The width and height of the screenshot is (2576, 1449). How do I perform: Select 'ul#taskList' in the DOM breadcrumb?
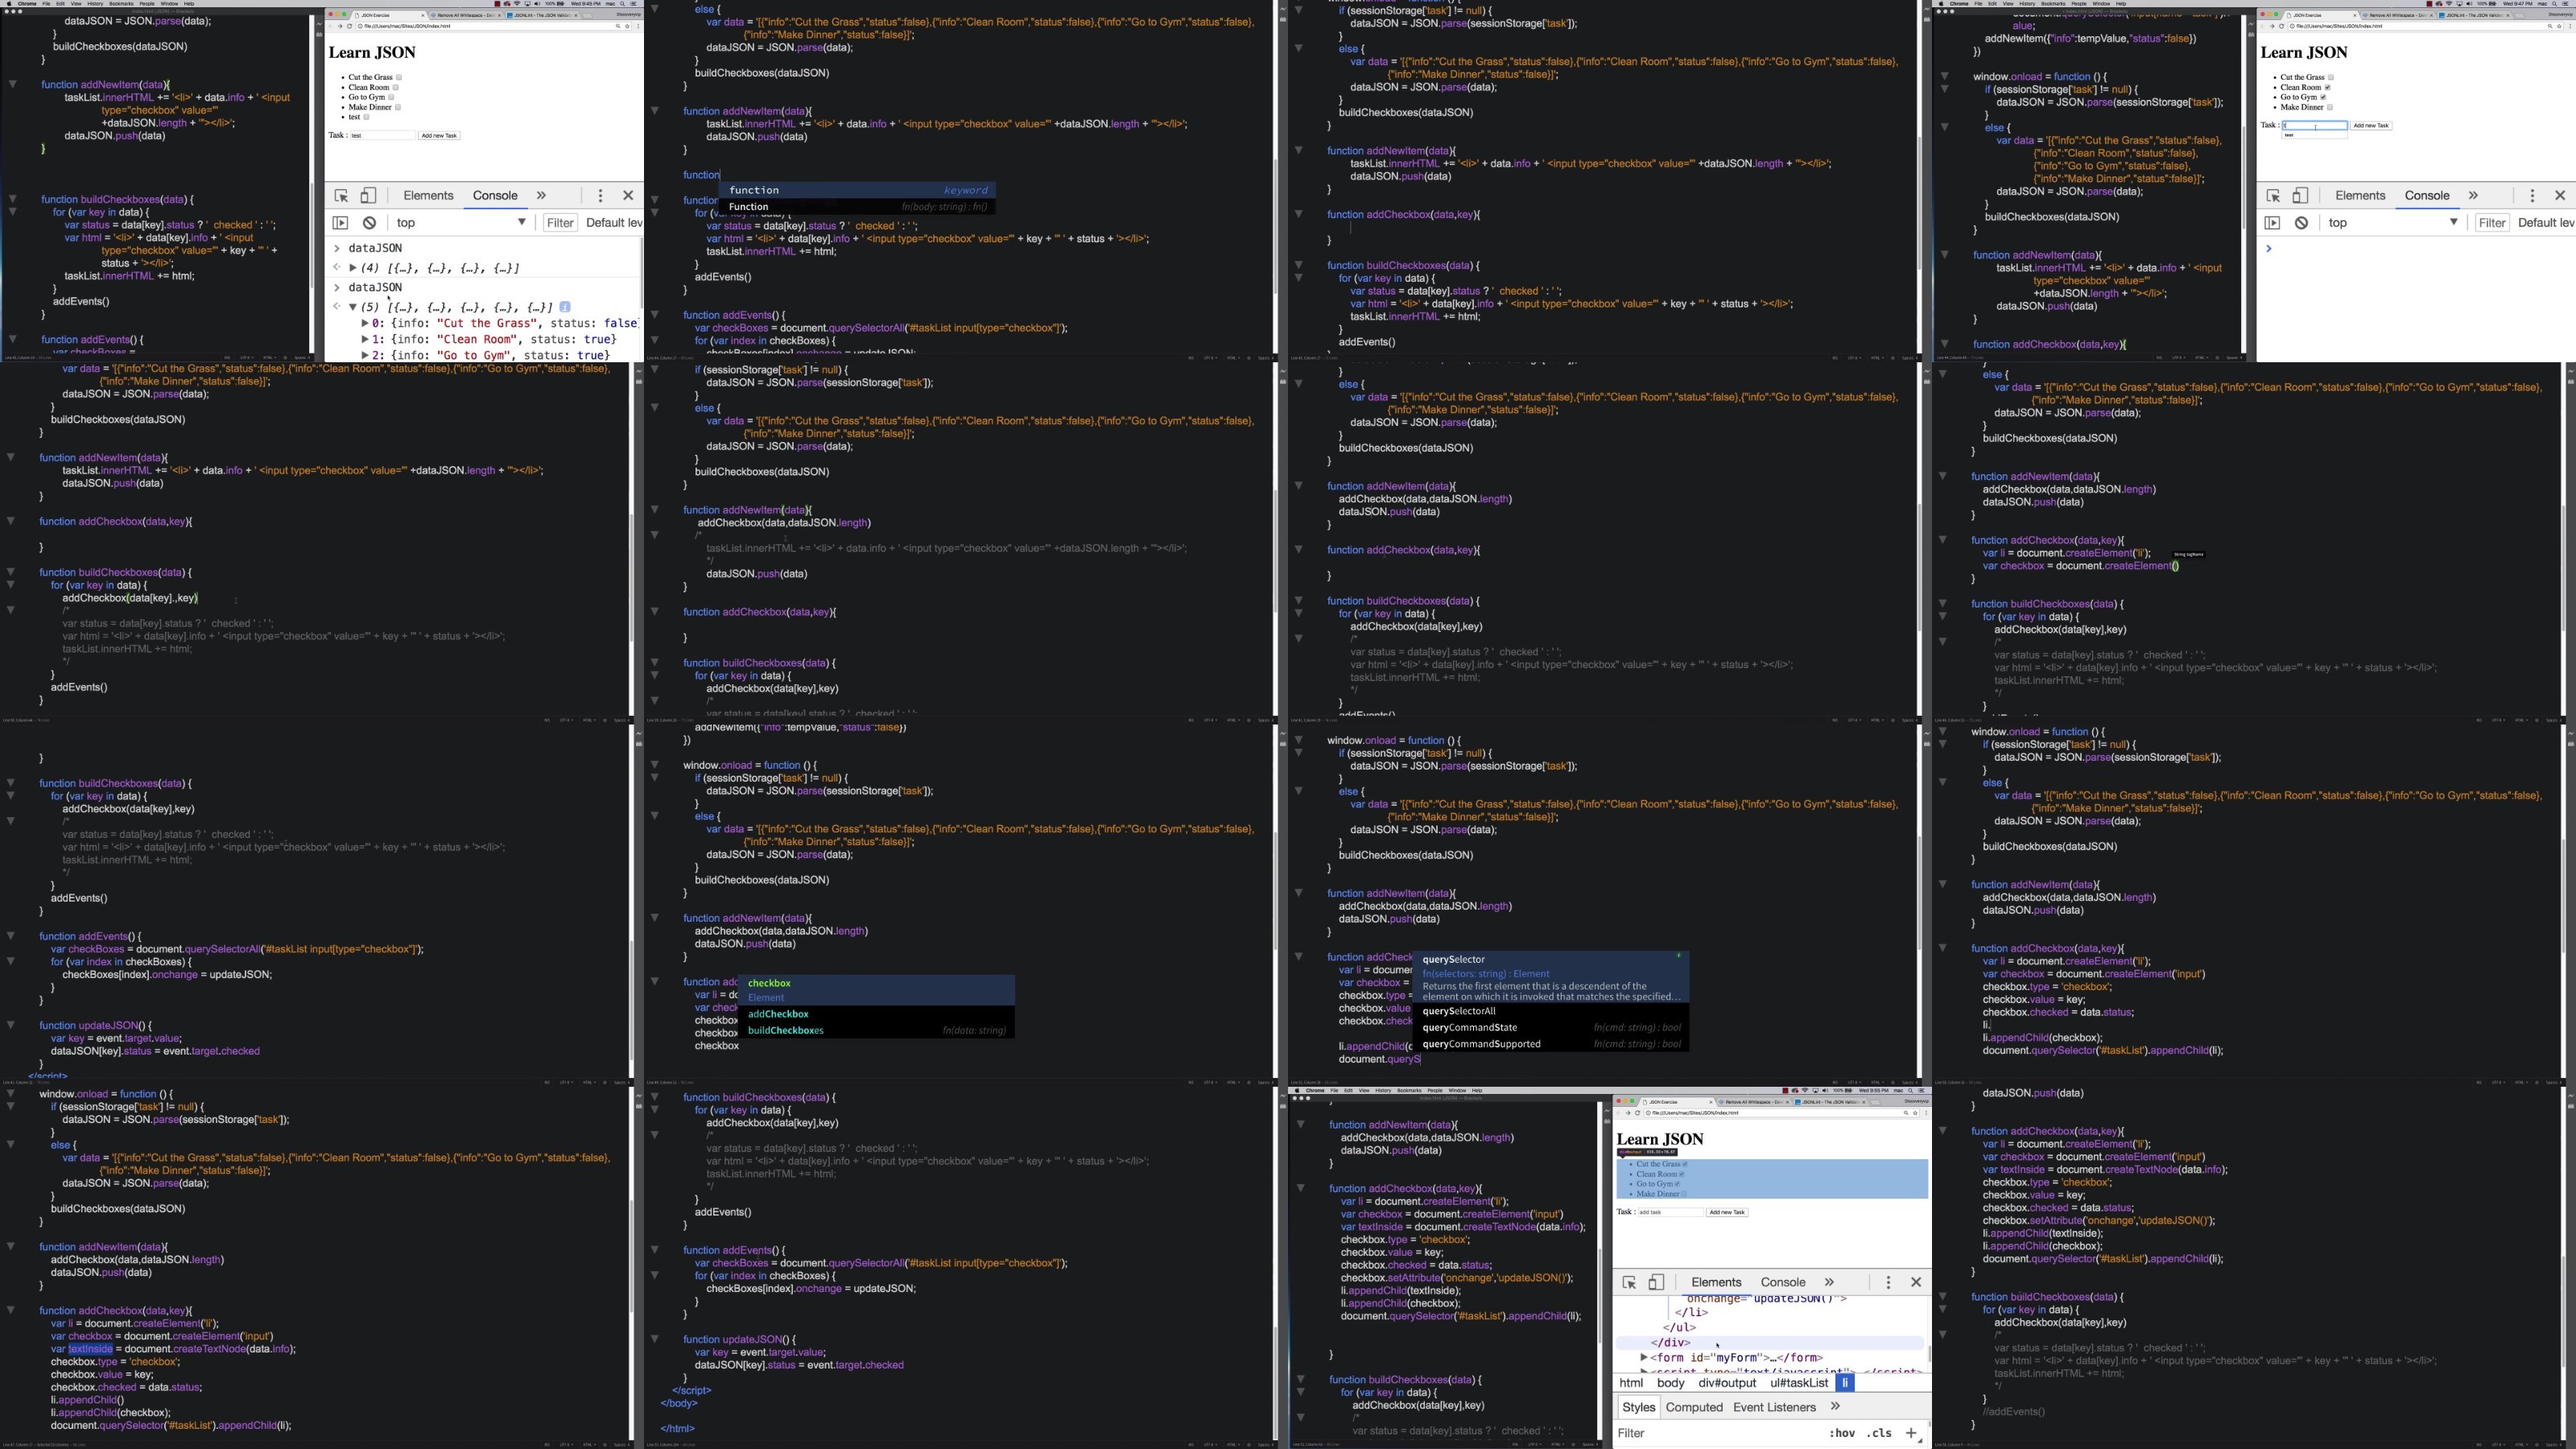(1799, 1383)
